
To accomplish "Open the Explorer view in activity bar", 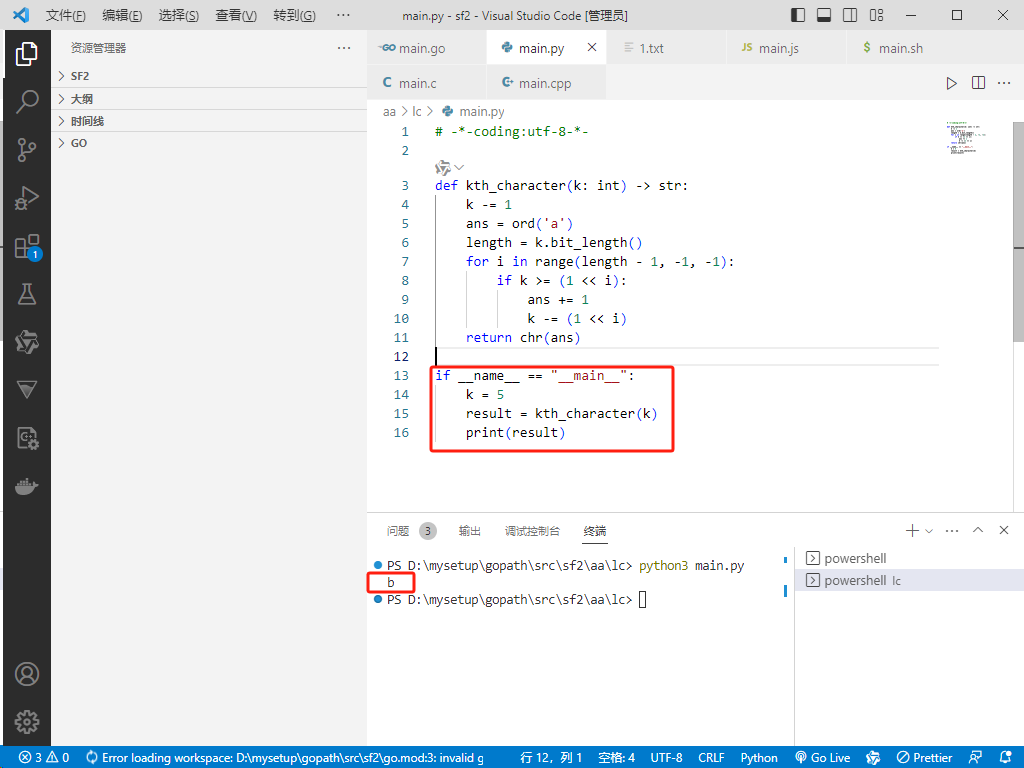I will click(x=27, y=54).
